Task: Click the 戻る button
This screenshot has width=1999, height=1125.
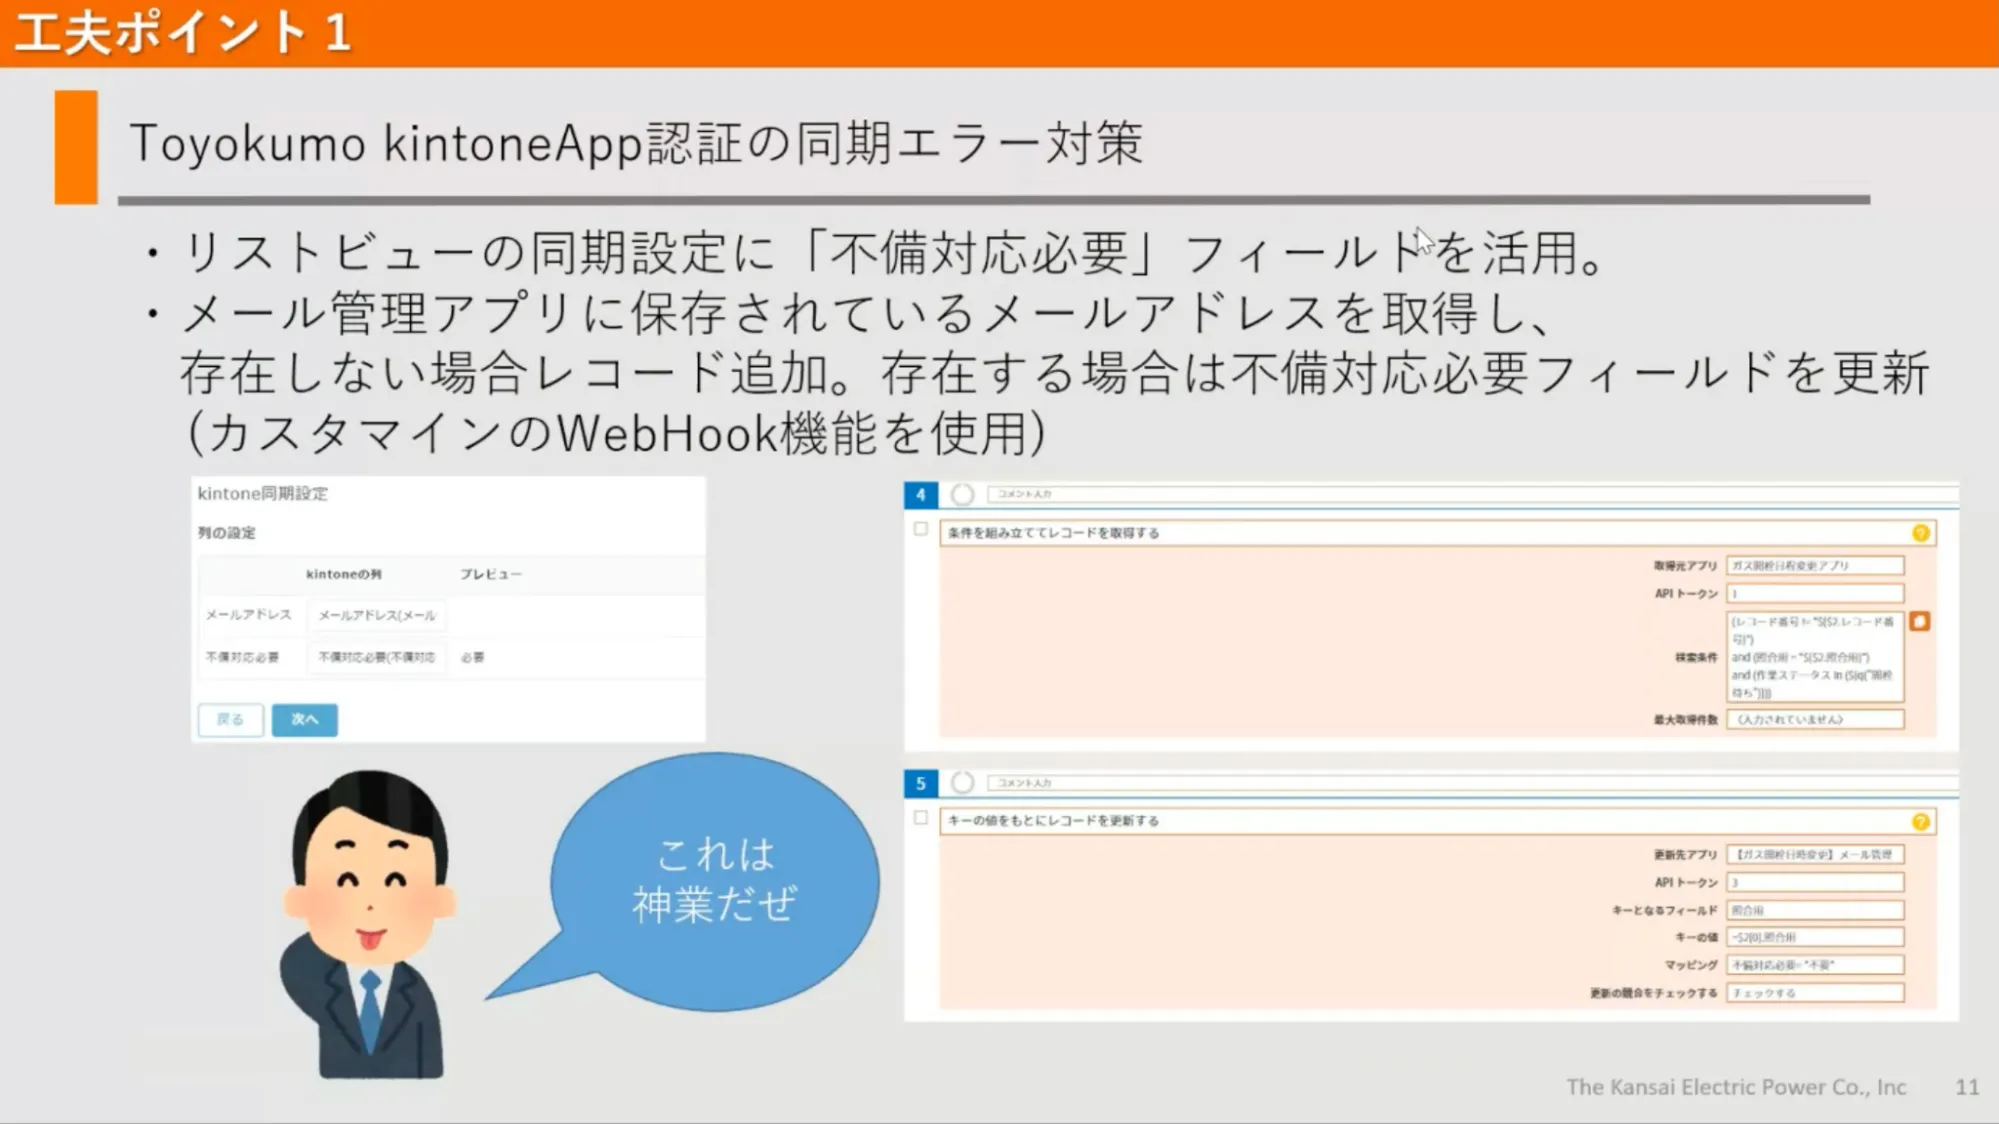Action: click(x=230, y=719)
